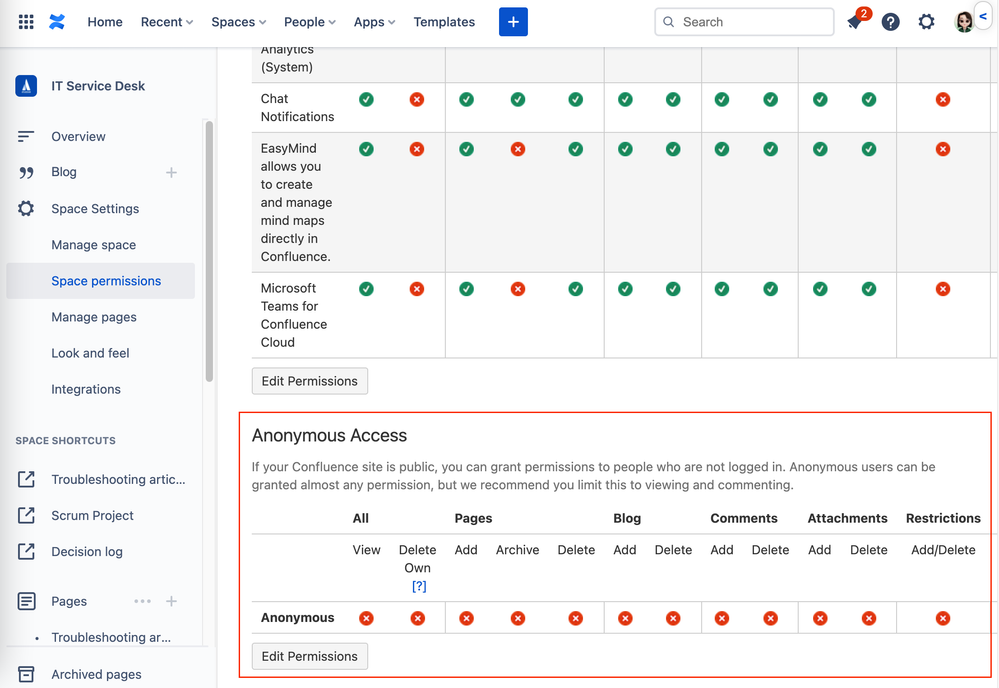This screenshot has height=688, width=999.
Task: Open the Templates menu item
Action: [x=444, y=22]
